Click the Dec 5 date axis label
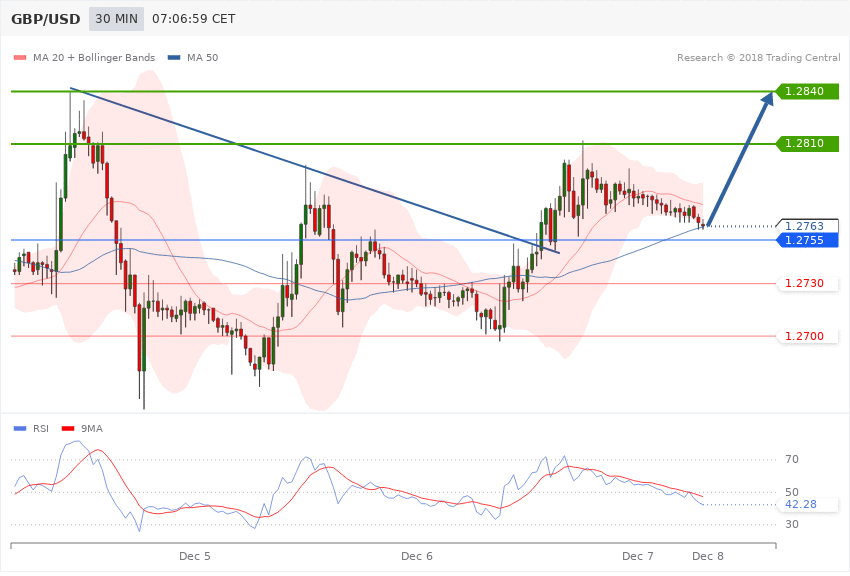 [x=195, y=556]
